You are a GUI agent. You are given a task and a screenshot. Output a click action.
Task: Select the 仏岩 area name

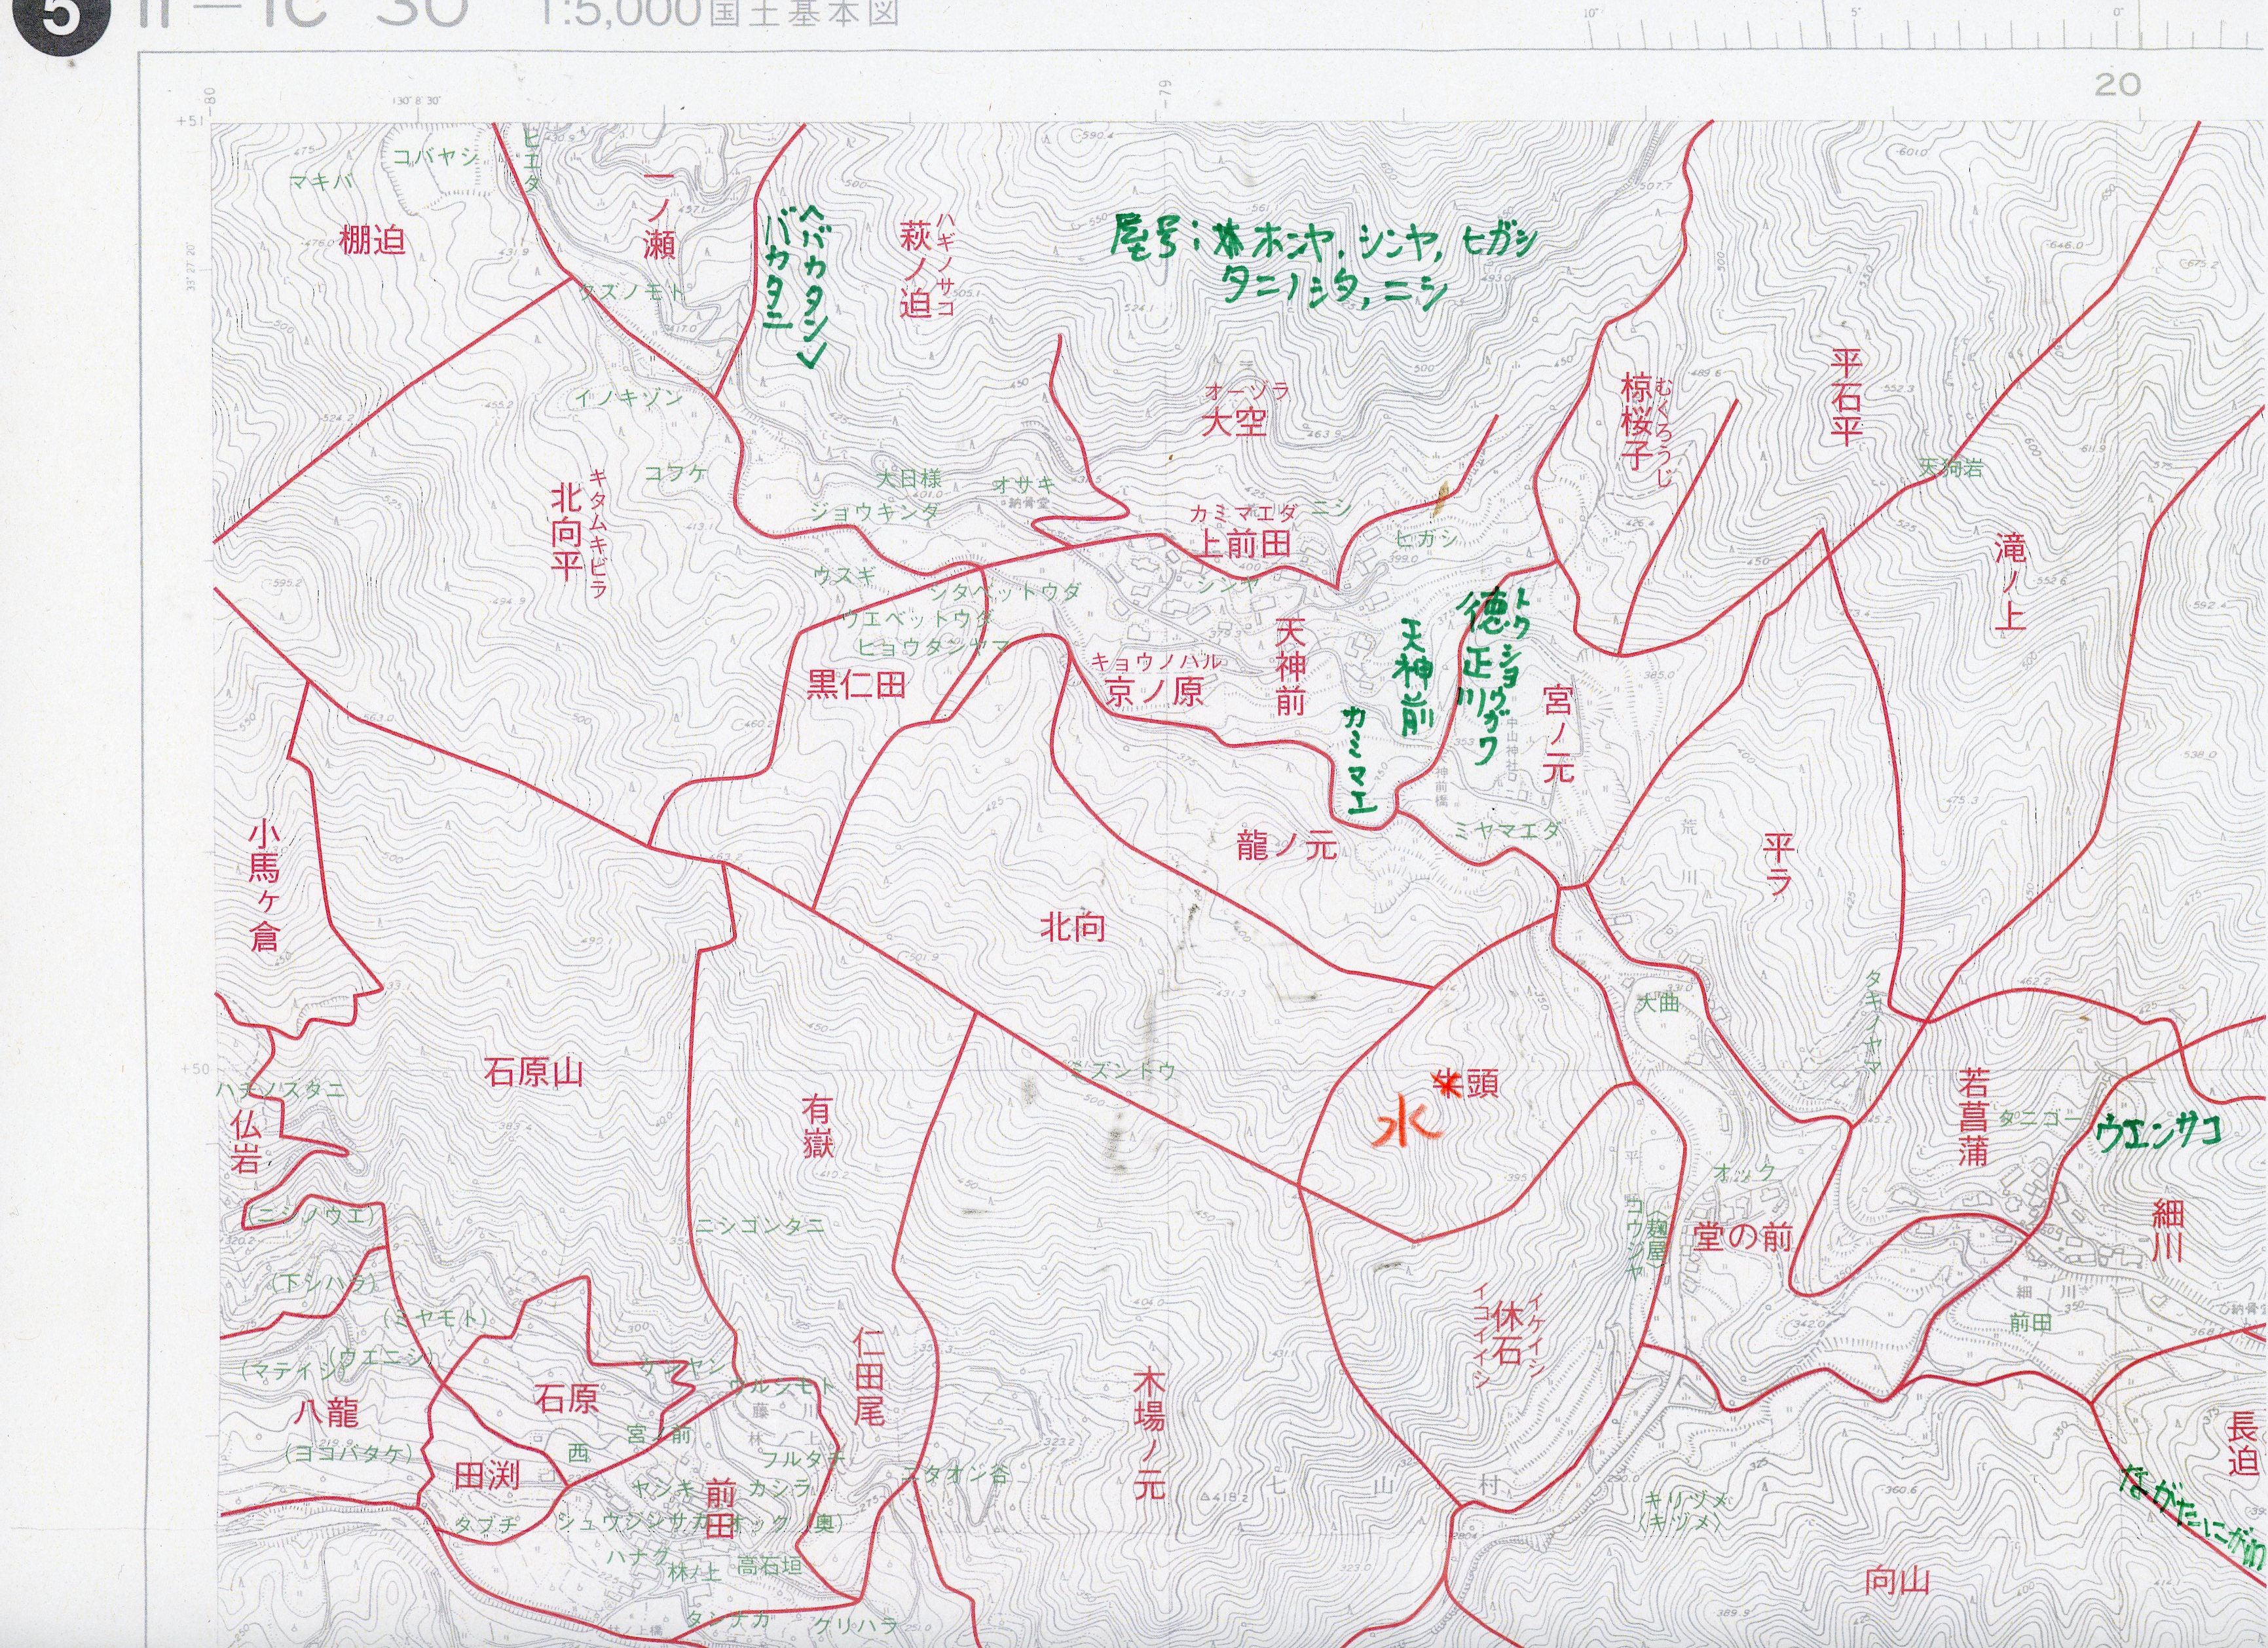coord(246,1142)
